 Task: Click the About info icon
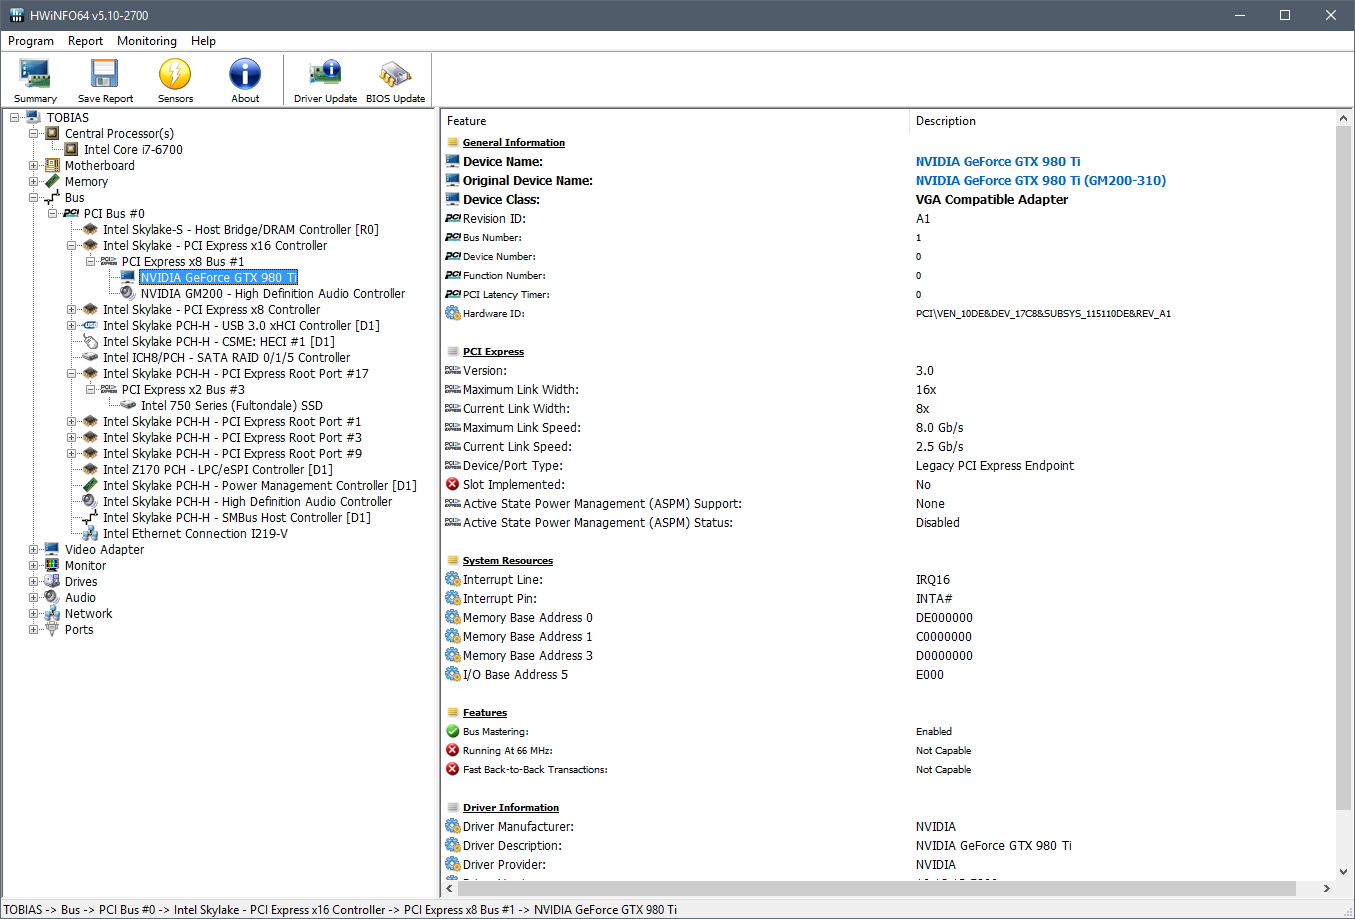click(245, 80)
